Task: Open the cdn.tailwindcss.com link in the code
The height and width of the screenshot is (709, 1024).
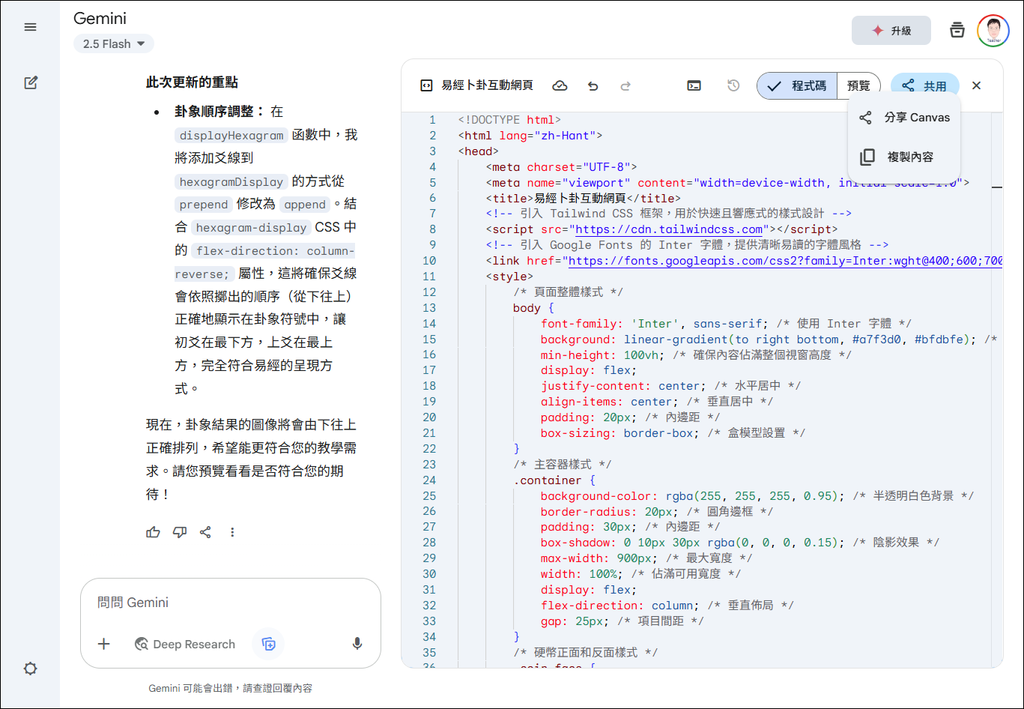Action: tap(669, 229)
